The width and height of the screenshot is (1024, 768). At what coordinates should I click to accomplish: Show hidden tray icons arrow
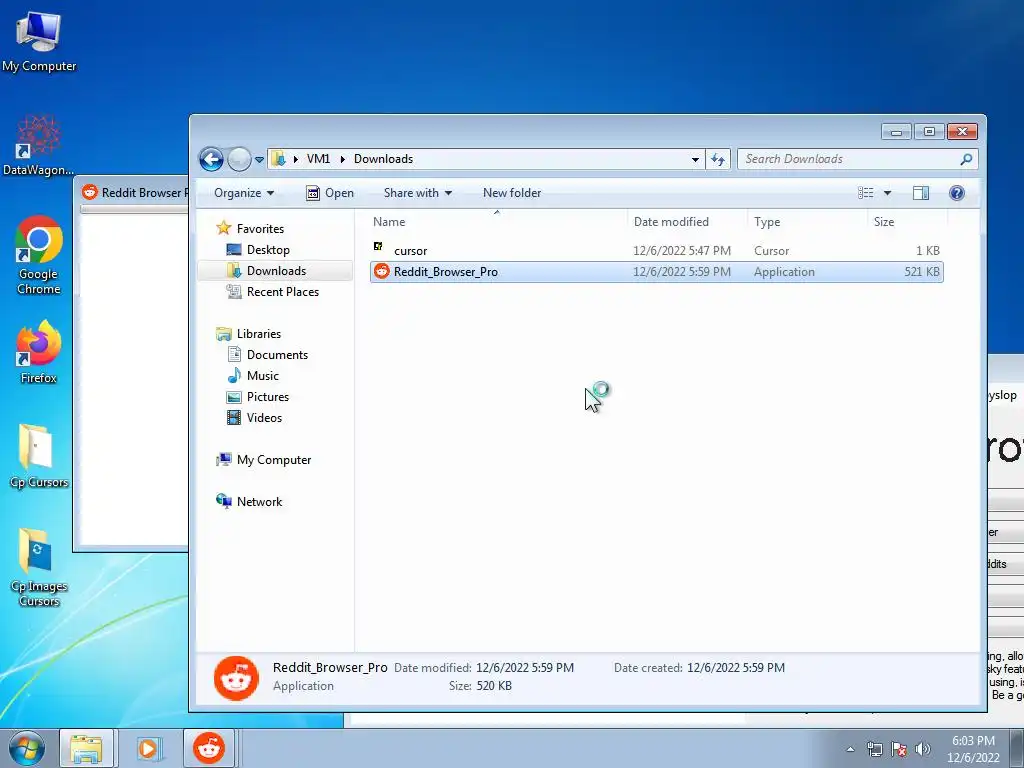pyautogui.click(x=850, y=749)
